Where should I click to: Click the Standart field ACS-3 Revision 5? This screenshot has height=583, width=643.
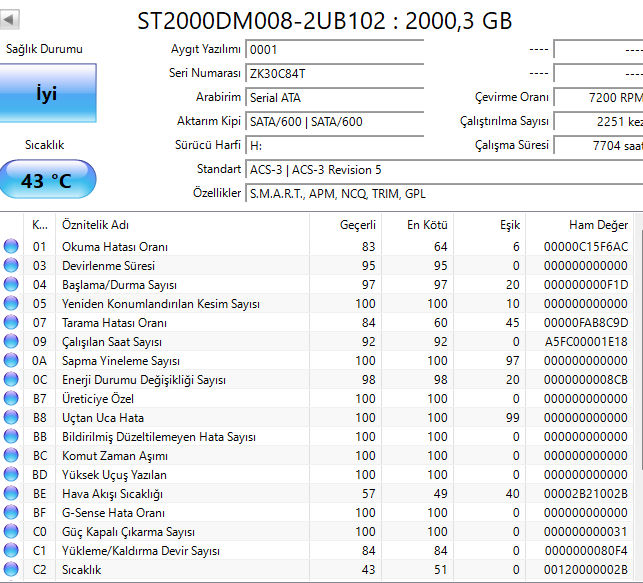click(444, 170)
